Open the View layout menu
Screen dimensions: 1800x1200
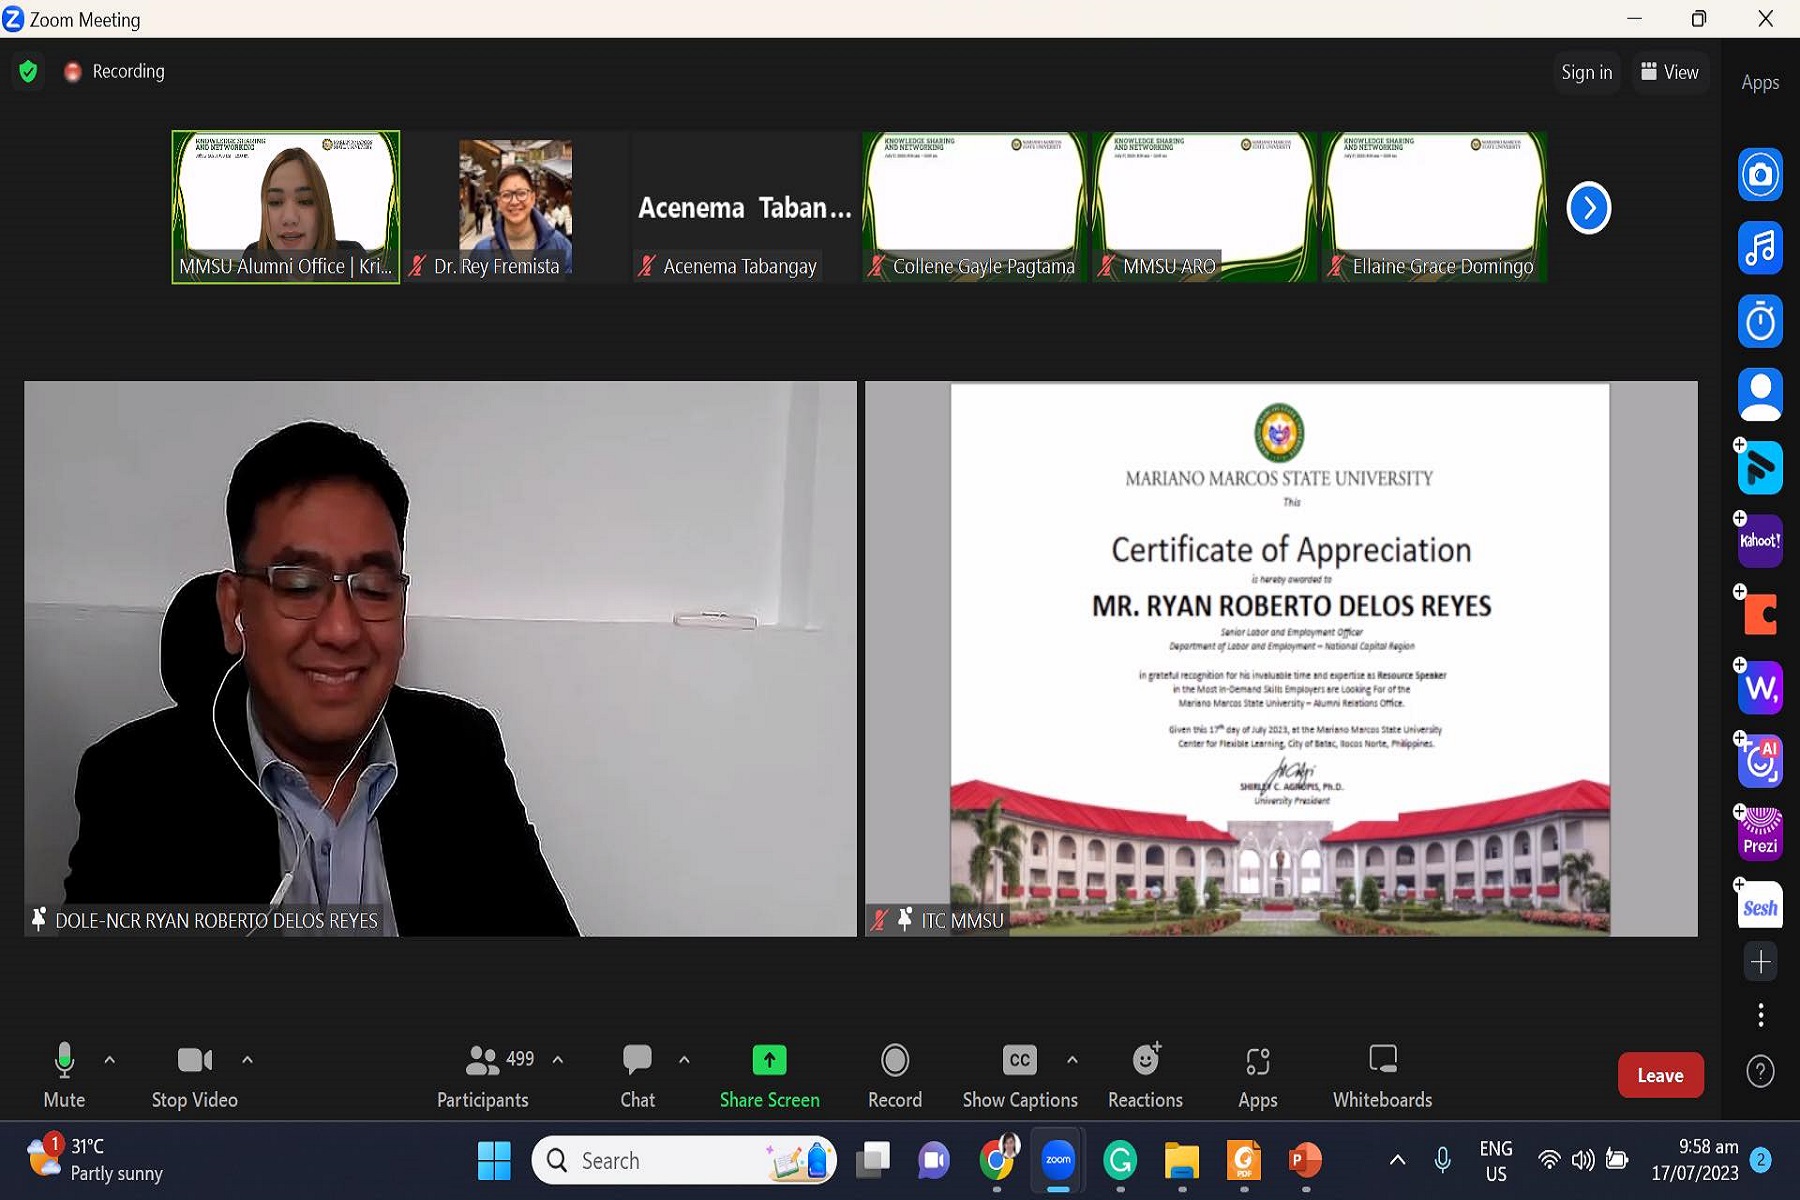click(1670, 72)
